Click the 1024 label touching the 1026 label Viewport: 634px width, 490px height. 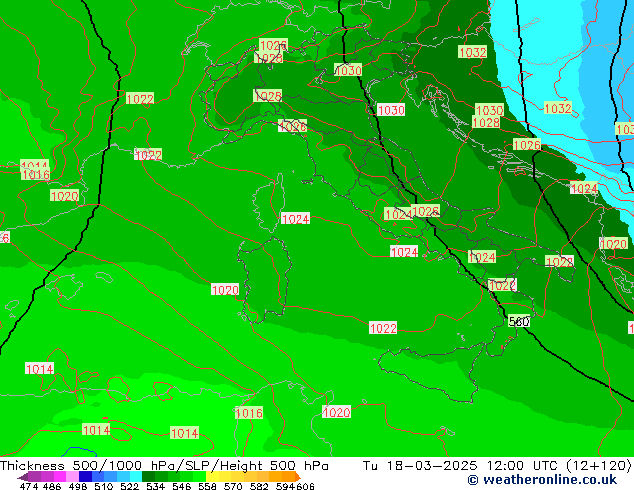click(398, 214)
